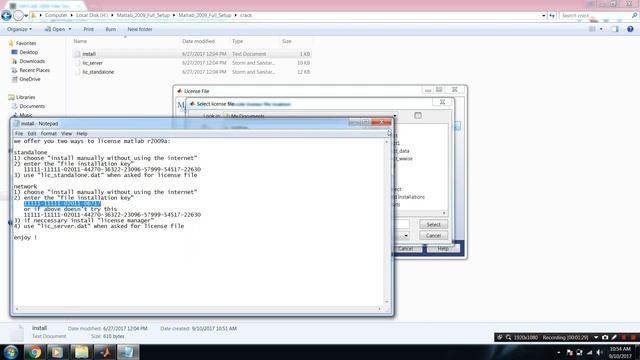Viewport: 640px width, 360px height.
Task: Click the Explorer help question-mark icon
Action: [630, 29]
